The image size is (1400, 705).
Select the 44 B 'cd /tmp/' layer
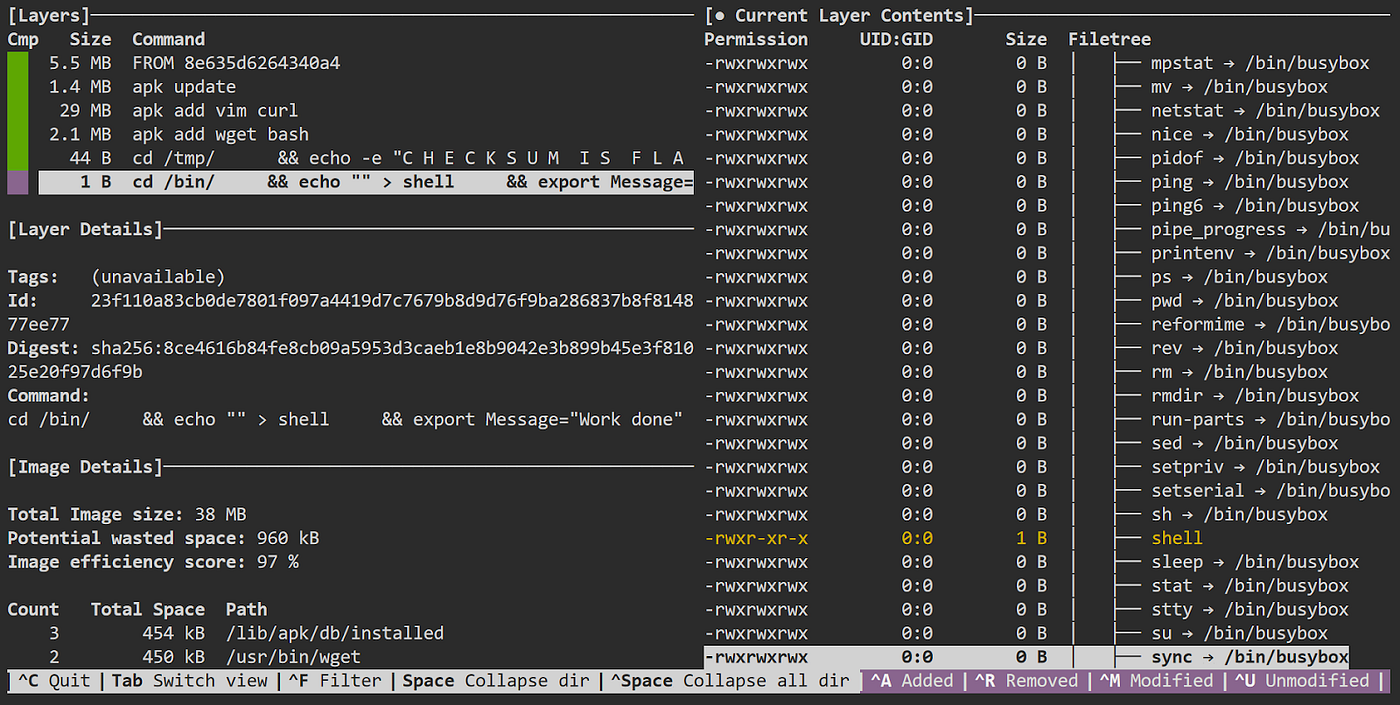(x=365, y=158)
